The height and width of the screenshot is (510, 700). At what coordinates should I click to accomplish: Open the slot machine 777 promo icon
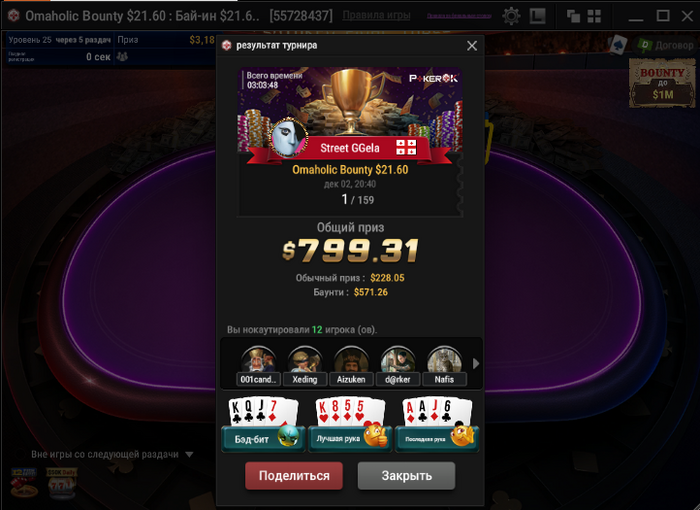[x=61, y=483]
